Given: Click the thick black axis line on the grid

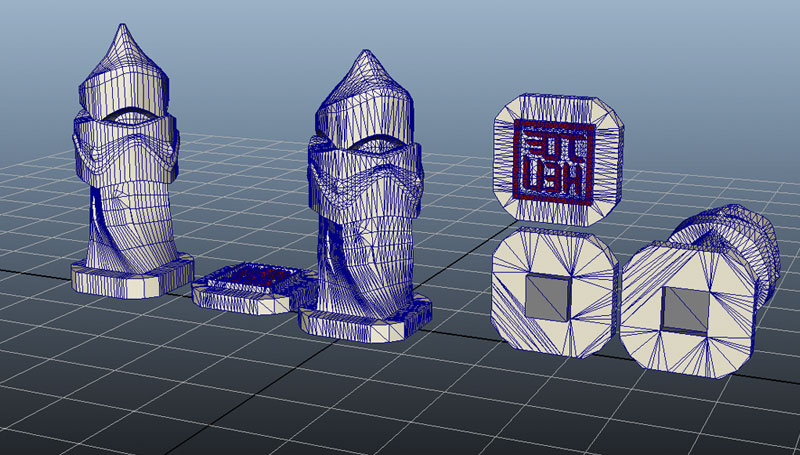Looking at the screenshot, I should (30, 270).
